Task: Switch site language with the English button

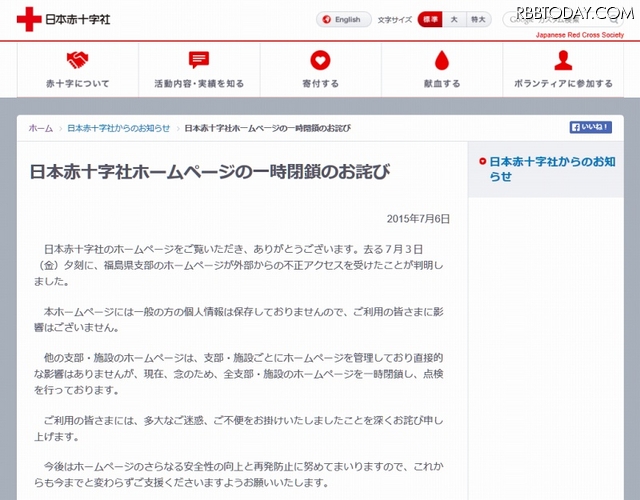Action: tap(344, 19)
